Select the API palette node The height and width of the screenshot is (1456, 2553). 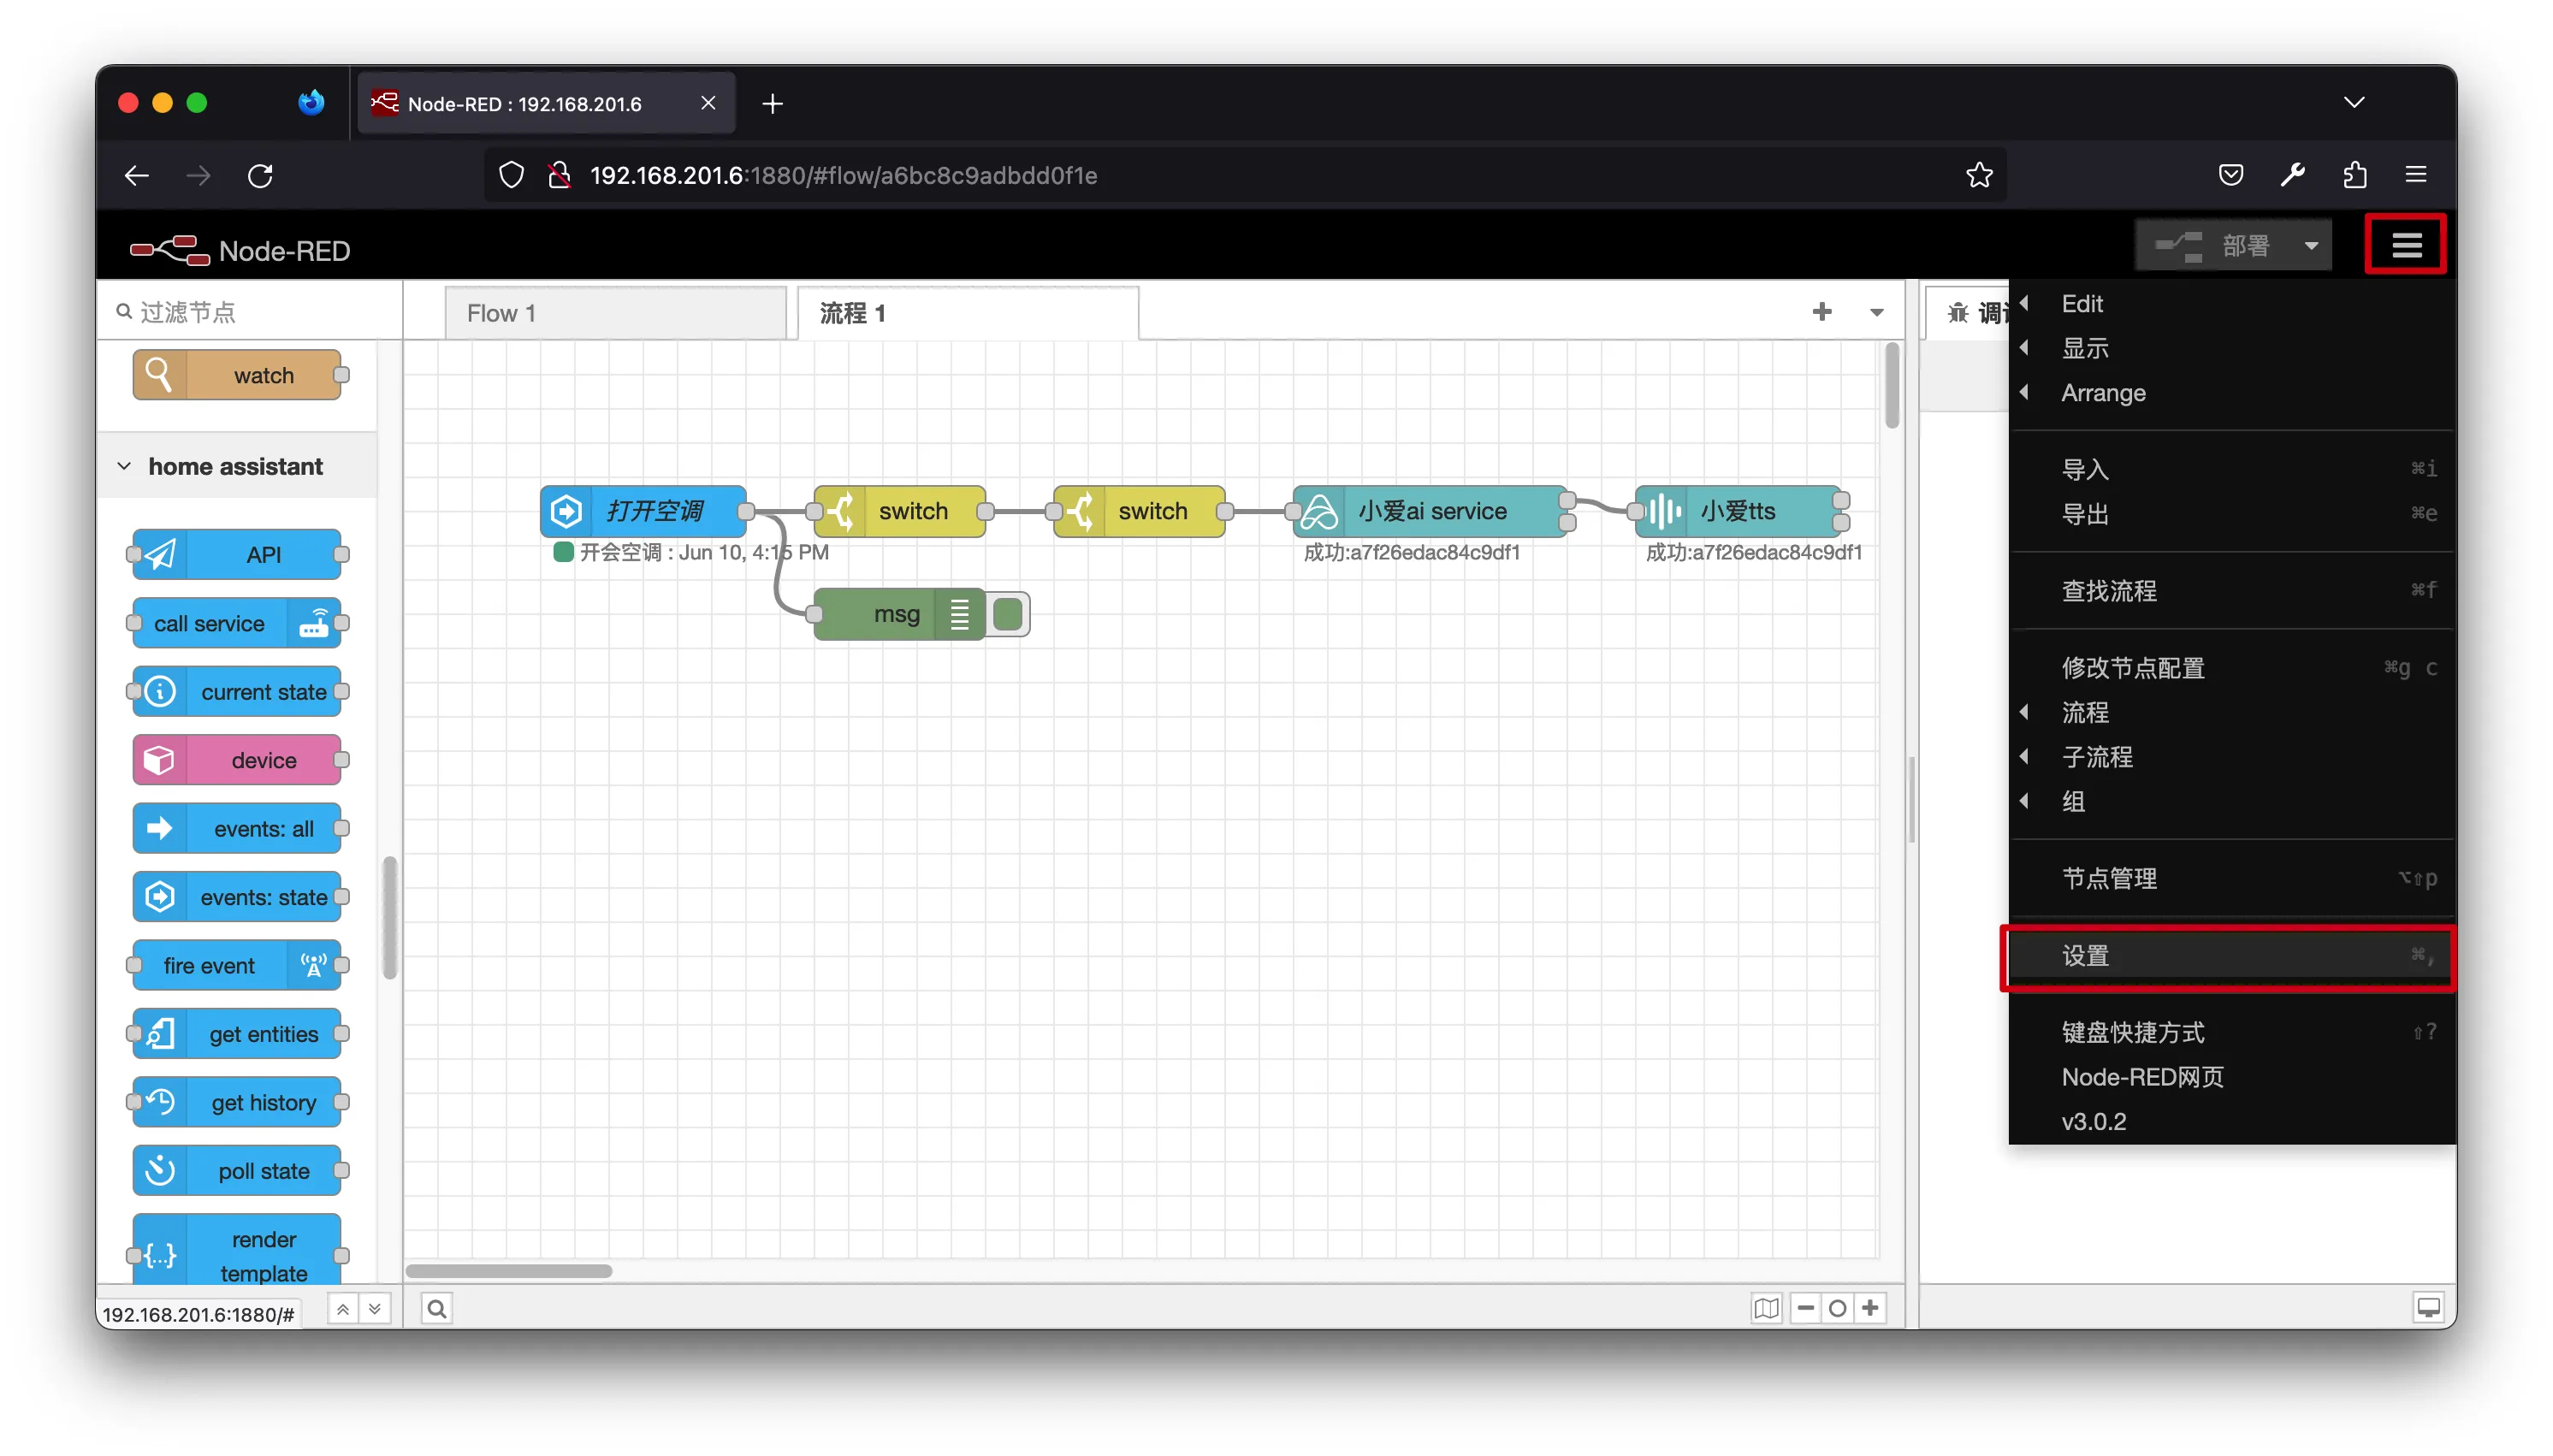[x=237, y=554]
